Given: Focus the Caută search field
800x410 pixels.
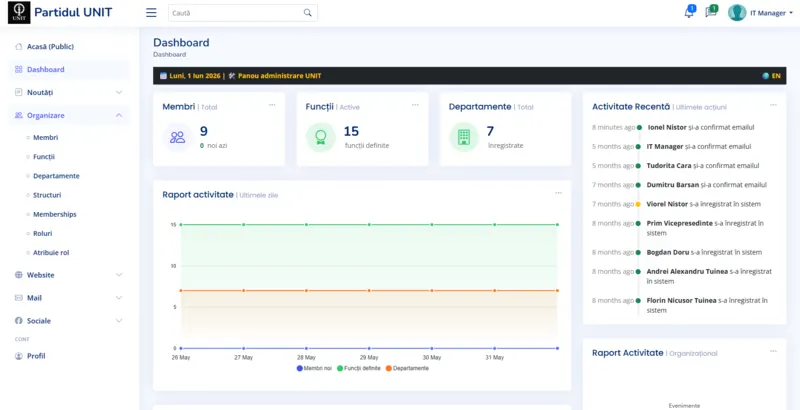Looking at the screenshot, I should pos(243,13).
